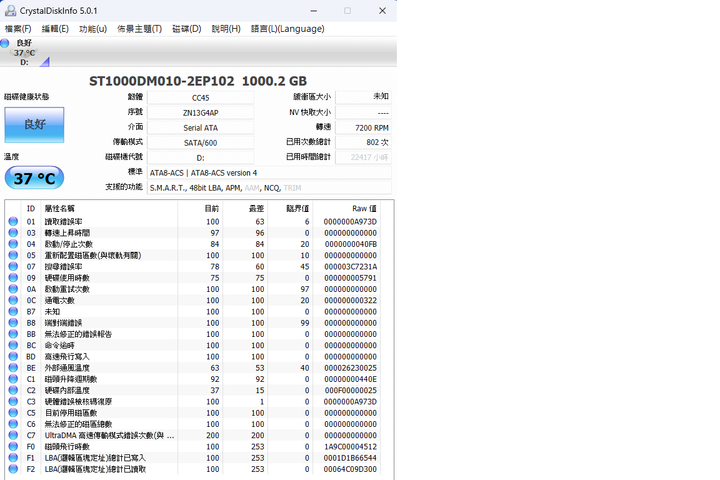
Task: Click the status orb for attribute 03
Action: (13, 233)
